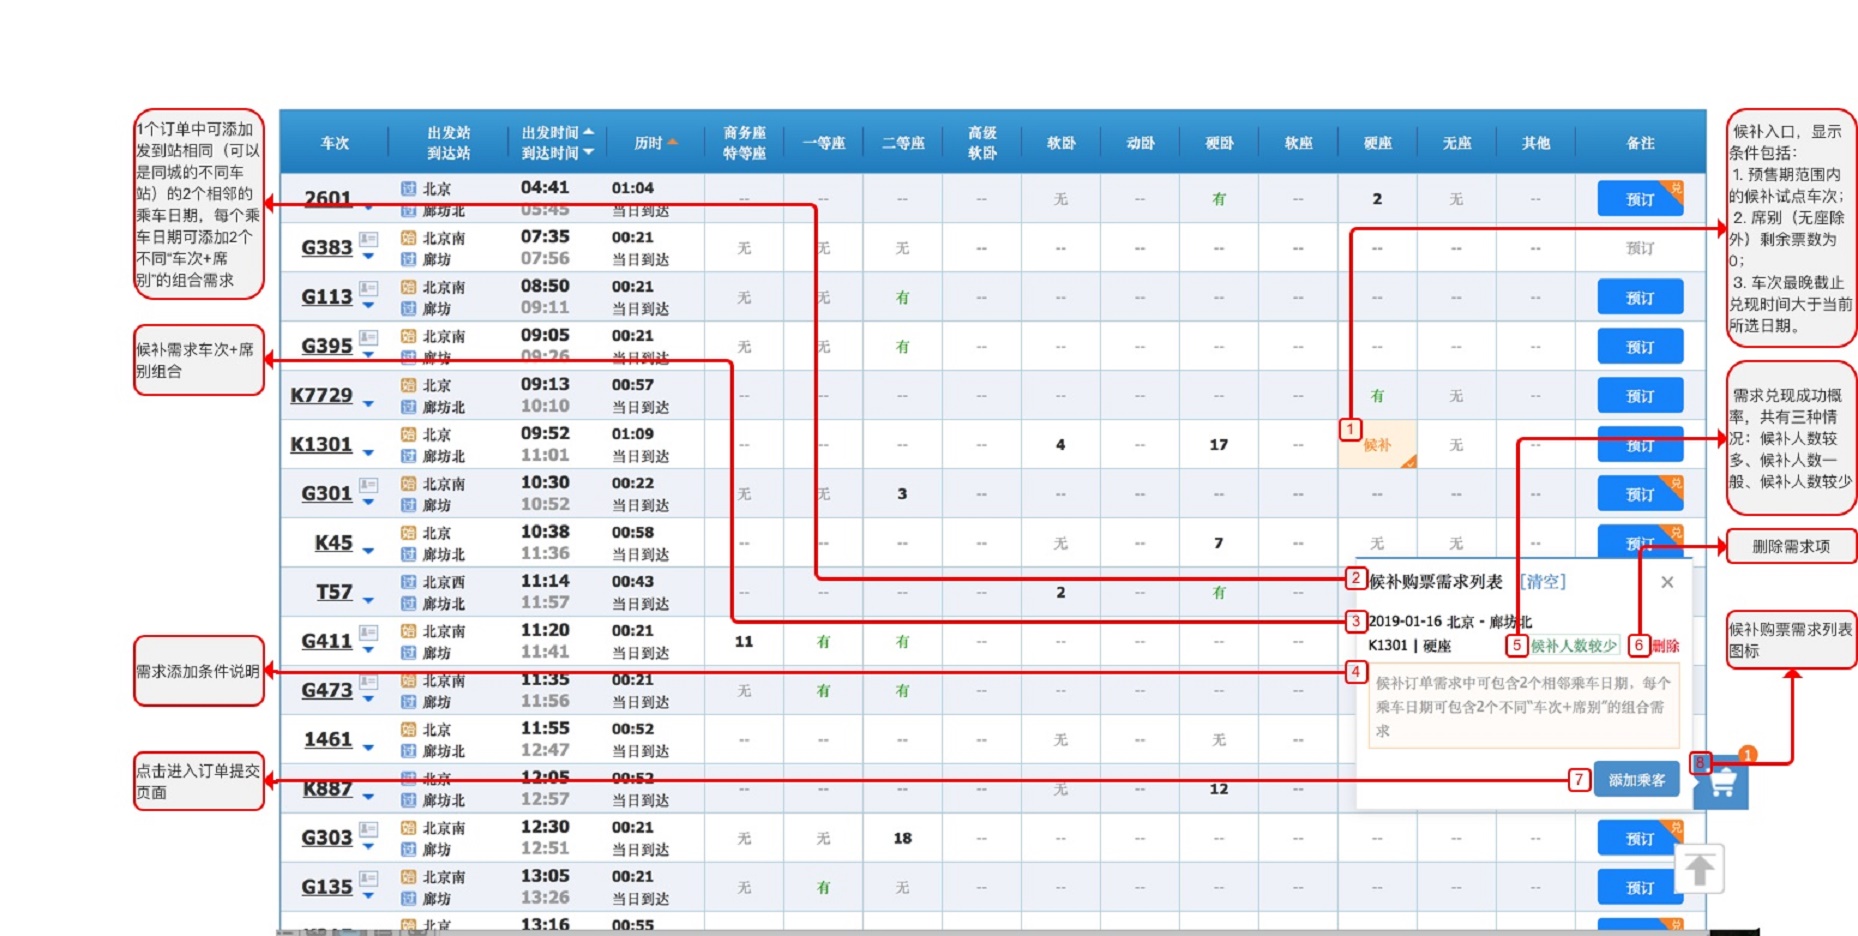Expand the dropdown arrow under train K1301
The image size is (1858, 936).
click(368, 453)
